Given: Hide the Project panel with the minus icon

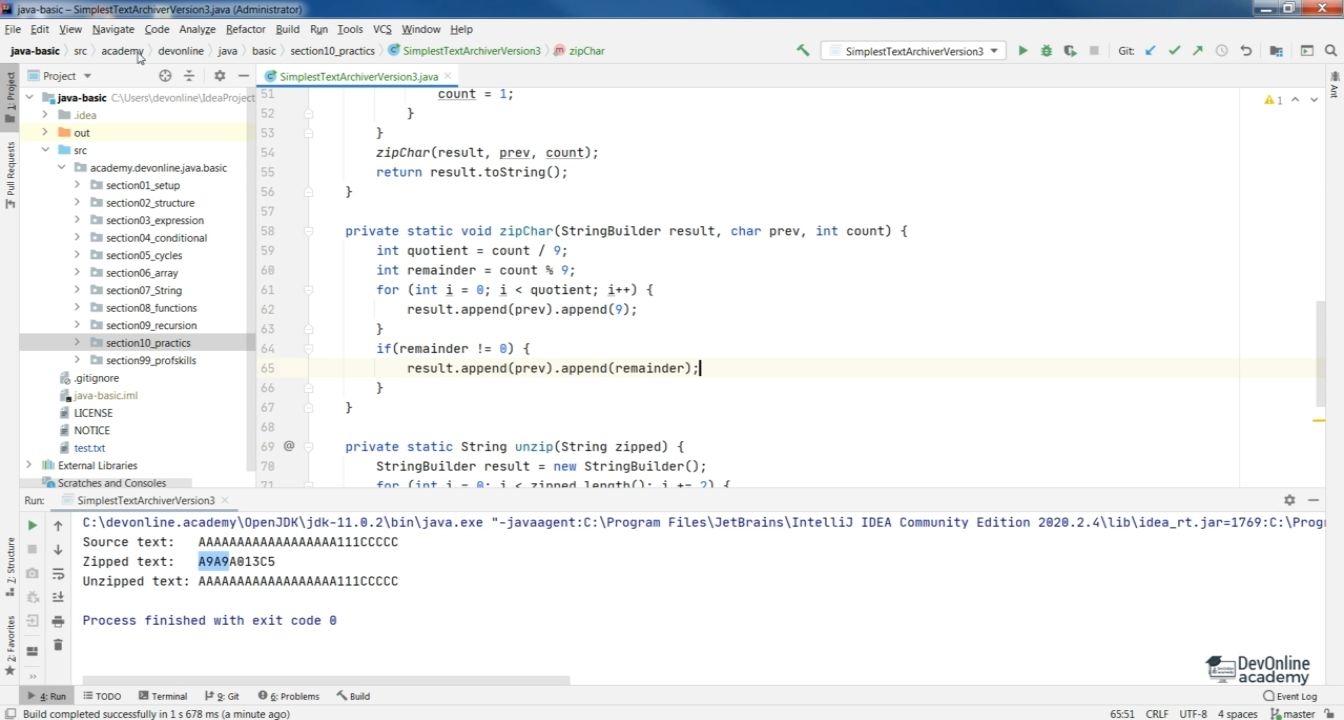Looking at the screenshot, I should coord(243,76).
